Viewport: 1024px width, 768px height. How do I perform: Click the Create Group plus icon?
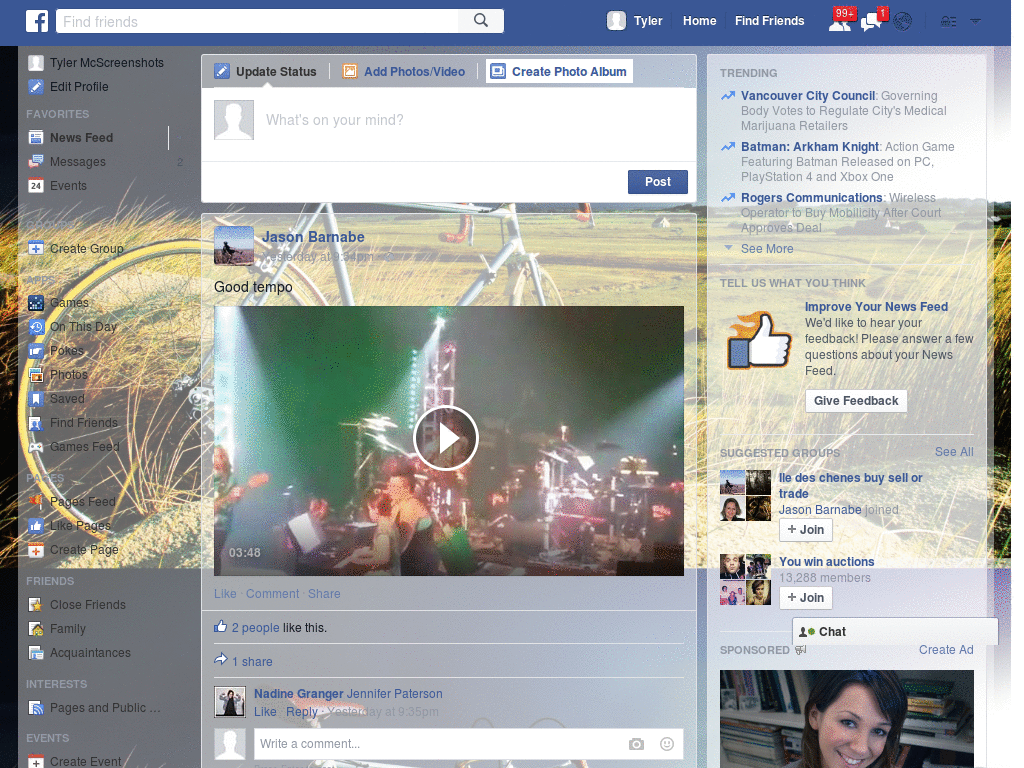[36, 248]
